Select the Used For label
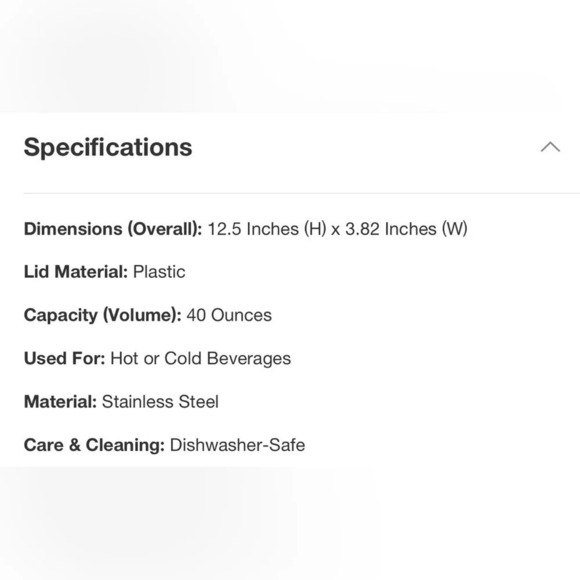The width and height of the screenshot is (580, 580). [x=65, y=358]
